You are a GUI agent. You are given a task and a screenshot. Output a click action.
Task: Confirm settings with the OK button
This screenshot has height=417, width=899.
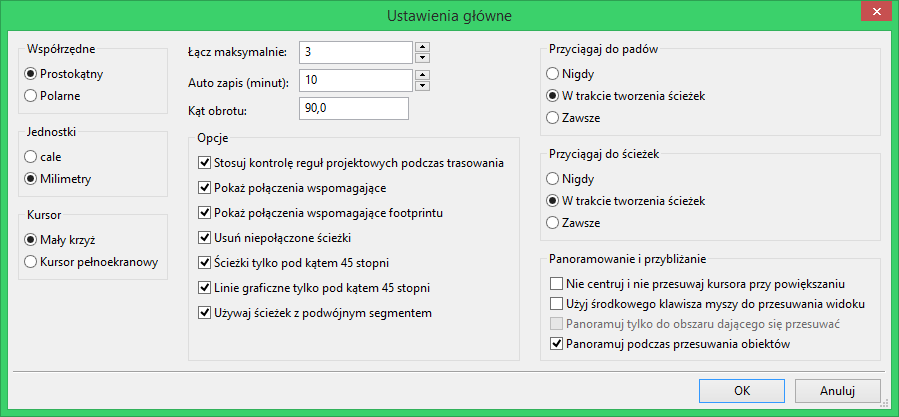point(742,391)
